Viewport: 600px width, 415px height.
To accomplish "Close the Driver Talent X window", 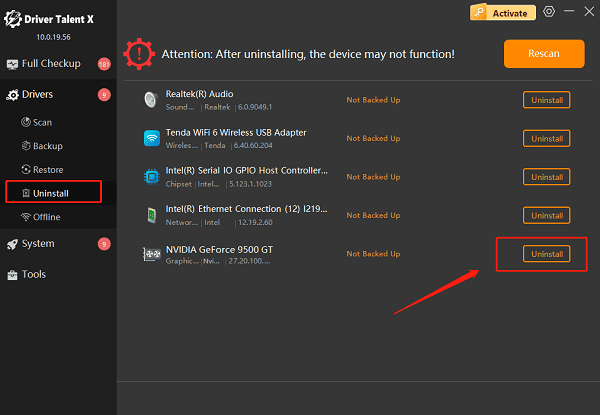I will coord(589,11).
